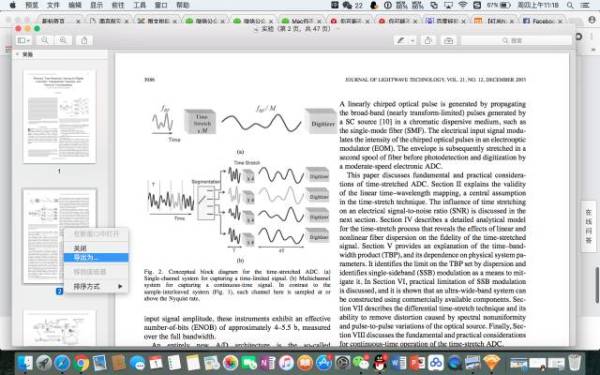This screenshot has height=375, width=600.
Task: Open App Store from the Dock
Action: point(324,362)
